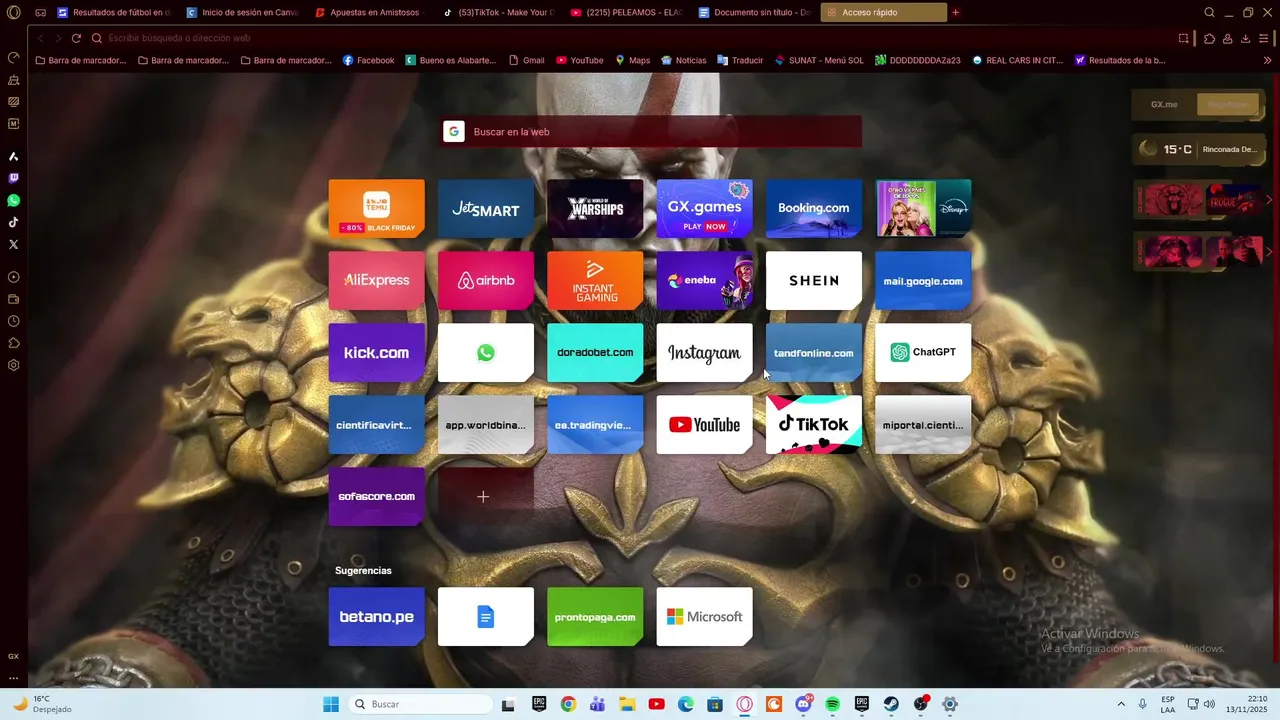Expand the second game deals carousel arrow

click(x=1269, y=251)
